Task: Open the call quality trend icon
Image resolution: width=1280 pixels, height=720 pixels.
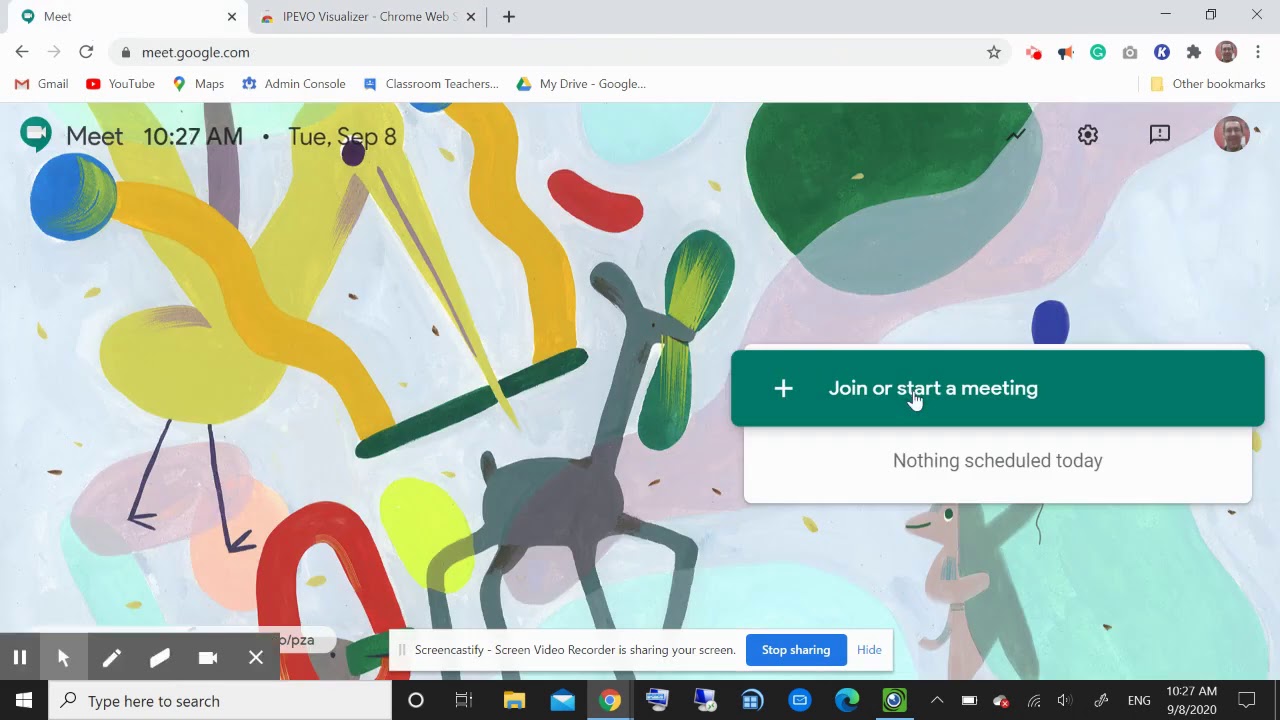Action: (x=1016, y=135)
